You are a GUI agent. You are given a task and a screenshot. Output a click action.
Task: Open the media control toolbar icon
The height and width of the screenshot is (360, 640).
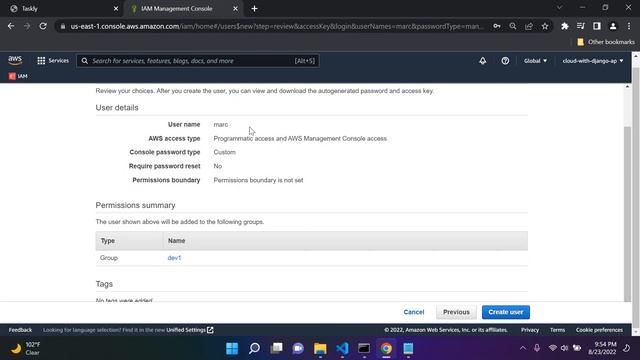point(580,26)
